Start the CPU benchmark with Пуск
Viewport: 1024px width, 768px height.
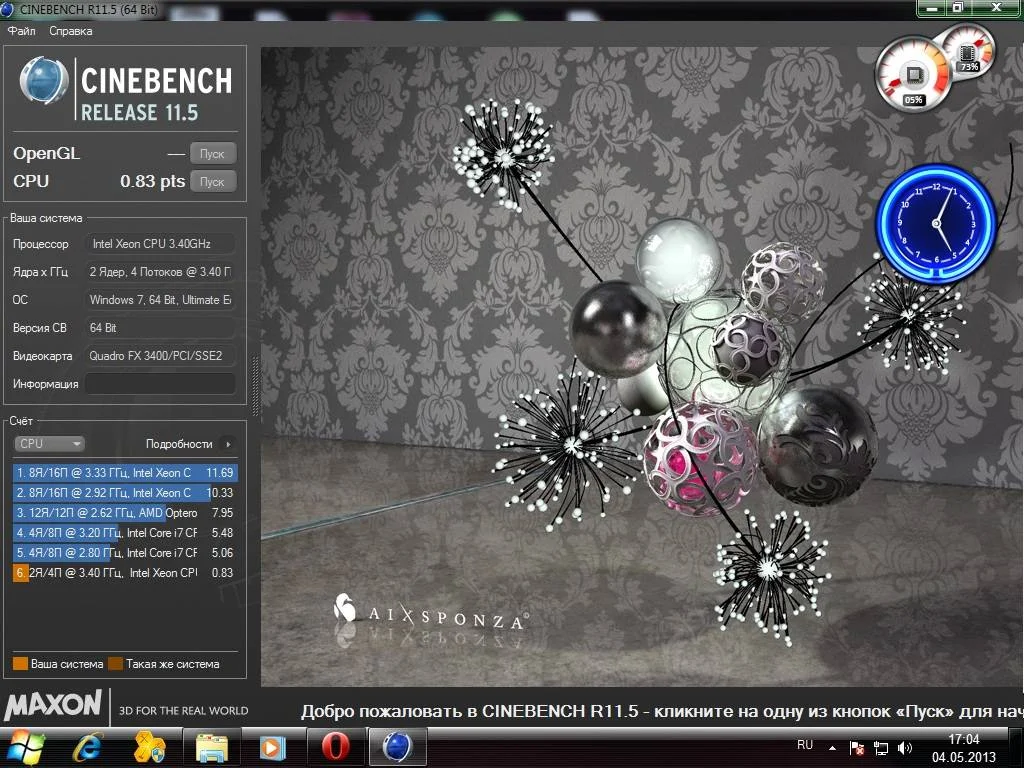point(212,182)
